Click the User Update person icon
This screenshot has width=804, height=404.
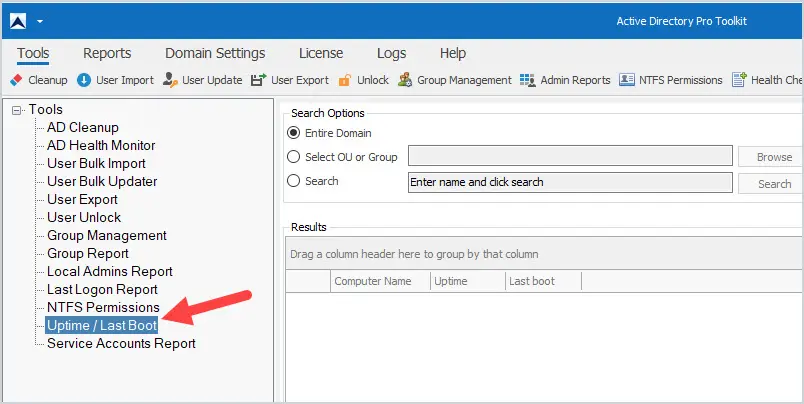click(x=170, y=80)
